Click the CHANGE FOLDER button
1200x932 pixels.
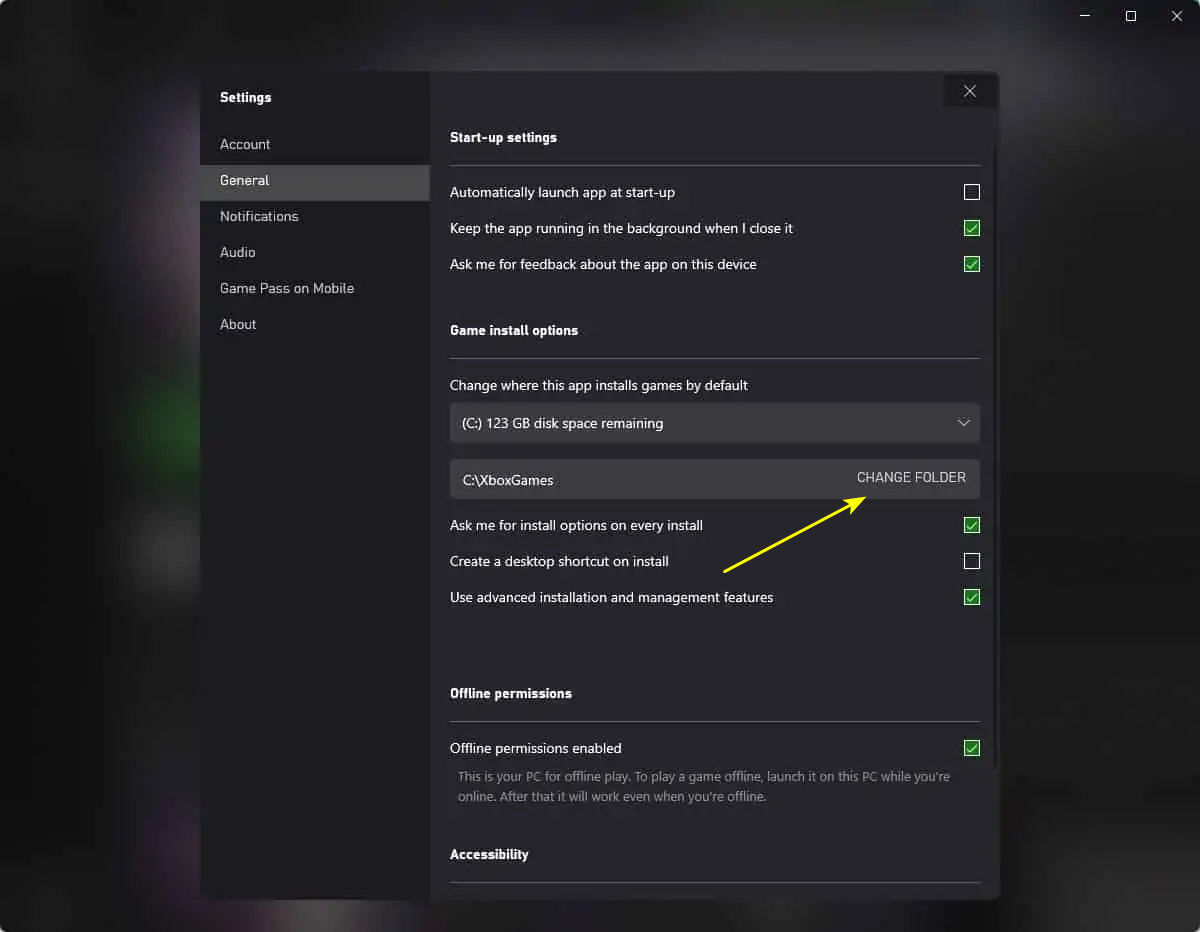[911, 478]
